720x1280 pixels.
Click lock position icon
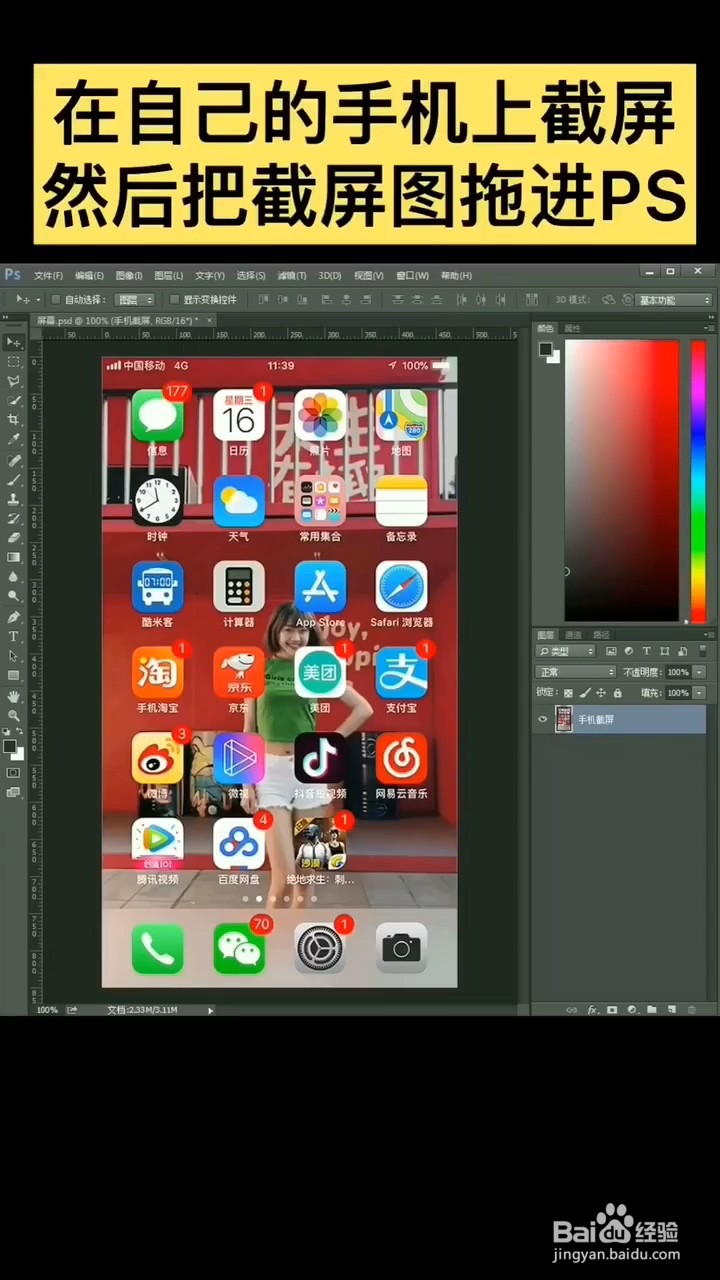tap(601, 692)
